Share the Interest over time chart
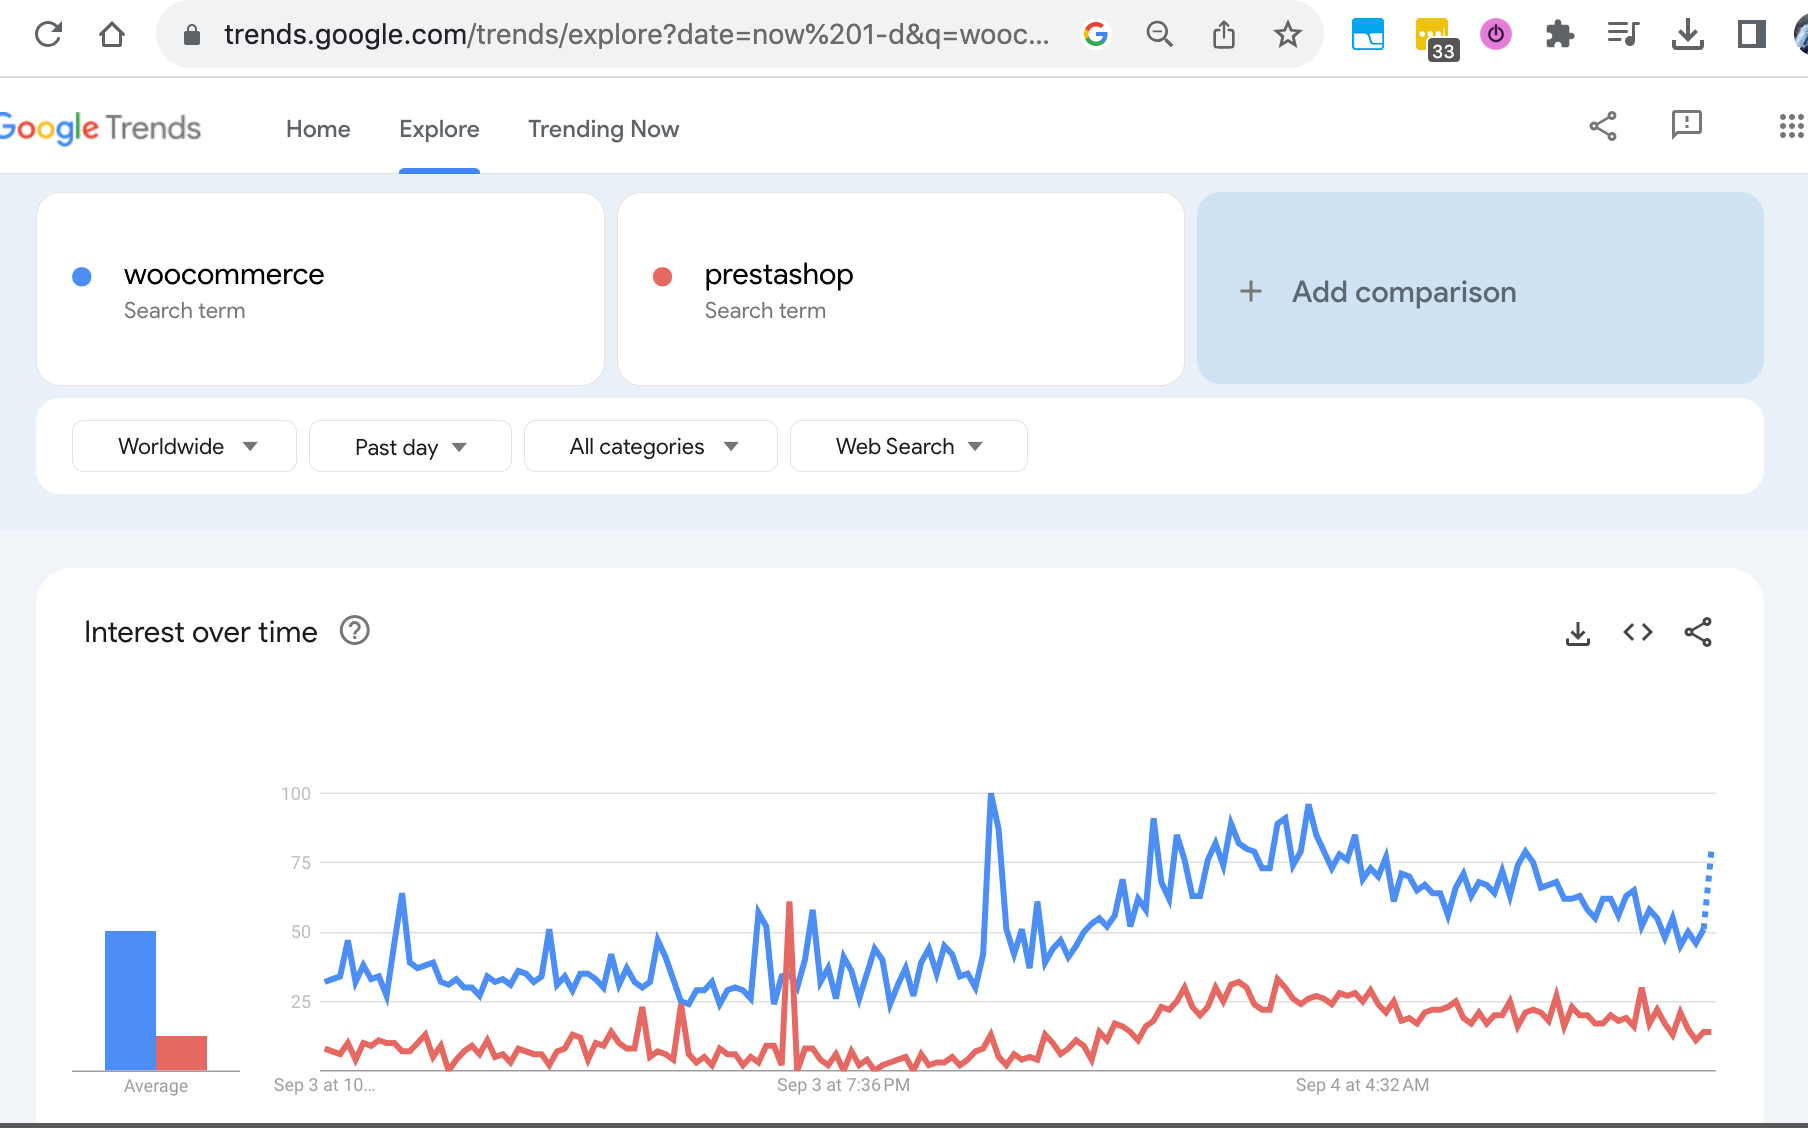Screen dimensions: 1808x1128 [x=1697, y=633]
